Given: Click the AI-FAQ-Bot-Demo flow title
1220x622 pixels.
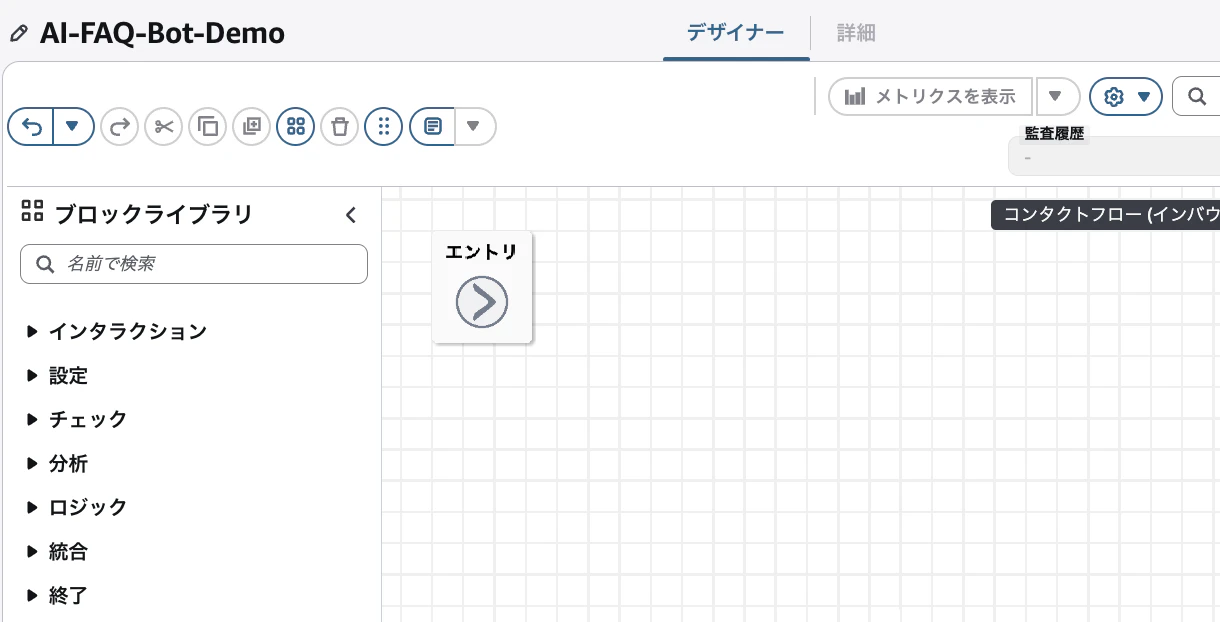Looking at the screenshot, I should pyautogui.click(x=162, y=33).
